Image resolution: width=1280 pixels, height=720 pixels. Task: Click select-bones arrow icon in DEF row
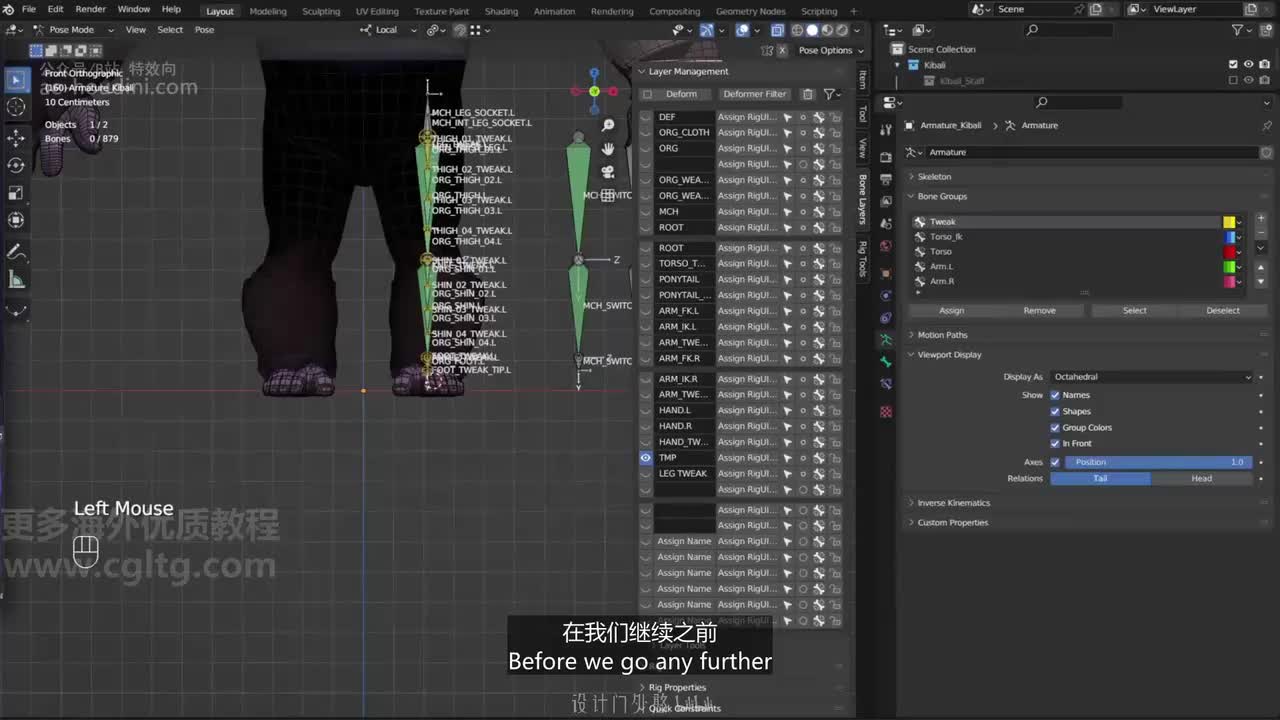coord(787,117)
